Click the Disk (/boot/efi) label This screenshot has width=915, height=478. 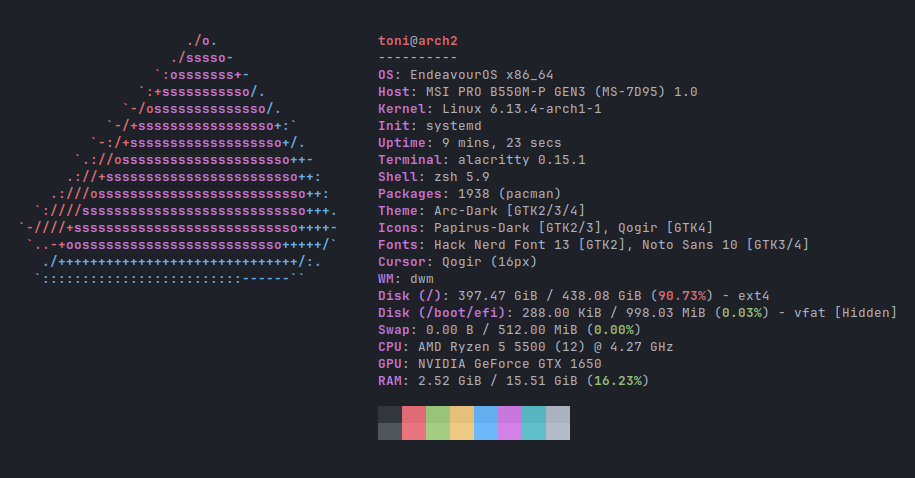[x=442, y=313]
